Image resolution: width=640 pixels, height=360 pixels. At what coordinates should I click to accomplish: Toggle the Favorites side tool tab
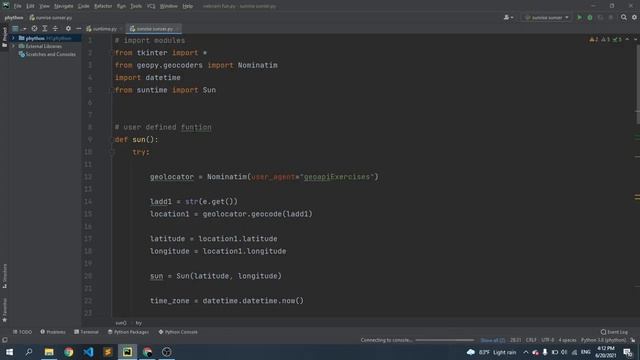[x=4, y=310]
